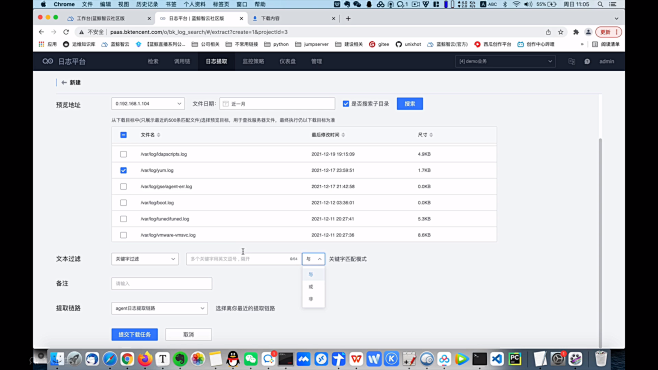Collapse the 与 keyword match mode dropdown
Screen dimensions: 658x370
pos(313,259)
